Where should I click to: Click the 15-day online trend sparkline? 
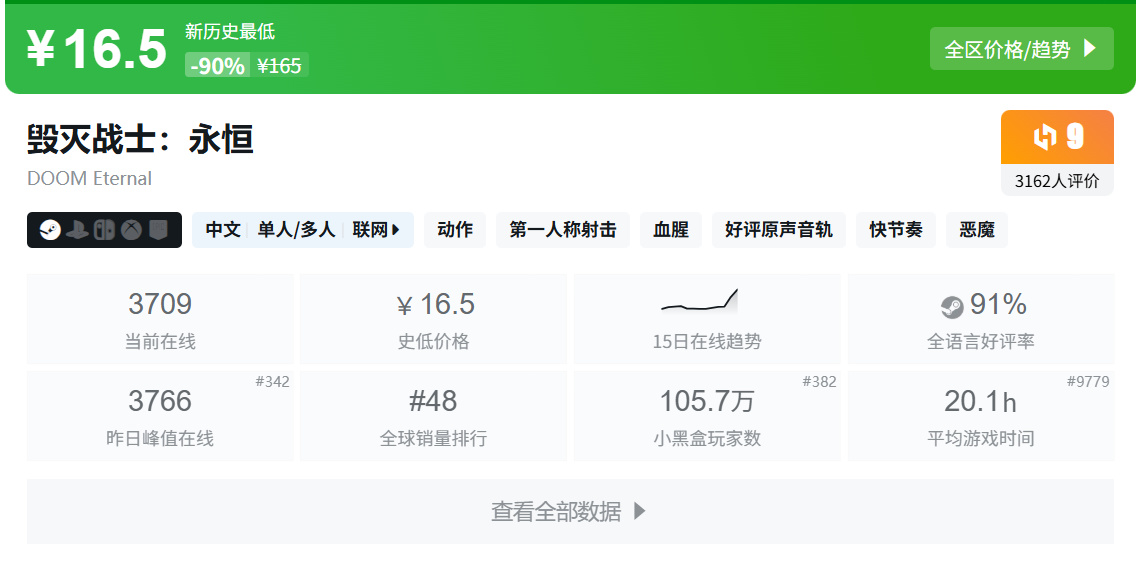[x=699, y=301]
